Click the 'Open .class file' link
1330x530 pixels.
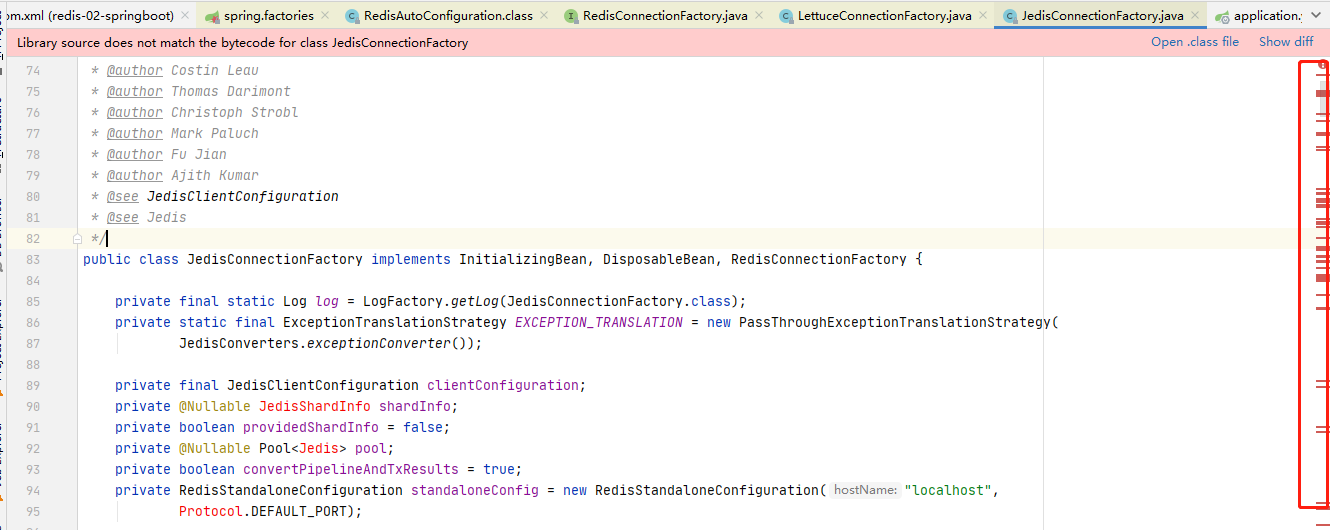click(x=1195, y=42)
